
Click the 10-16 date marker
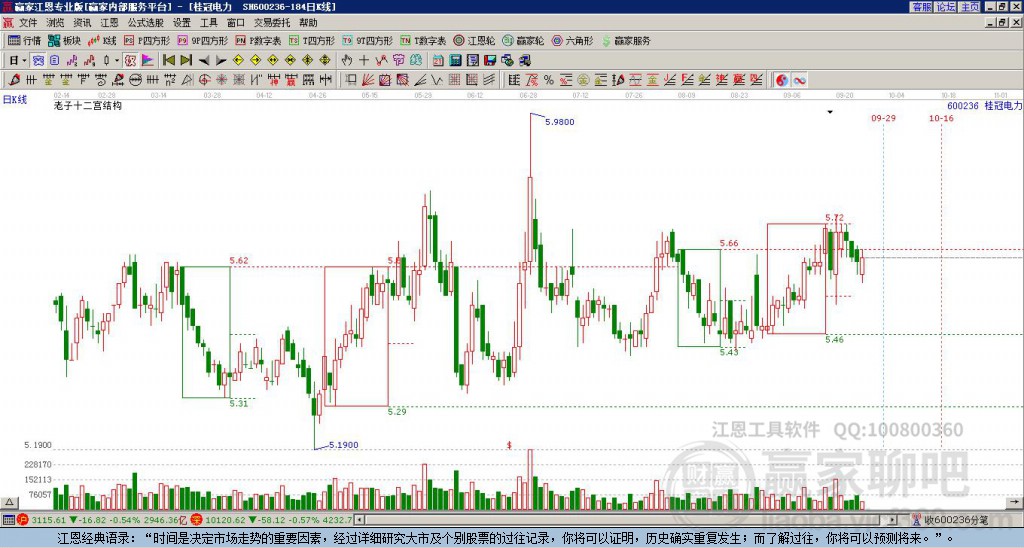click(x=941, y=118)
